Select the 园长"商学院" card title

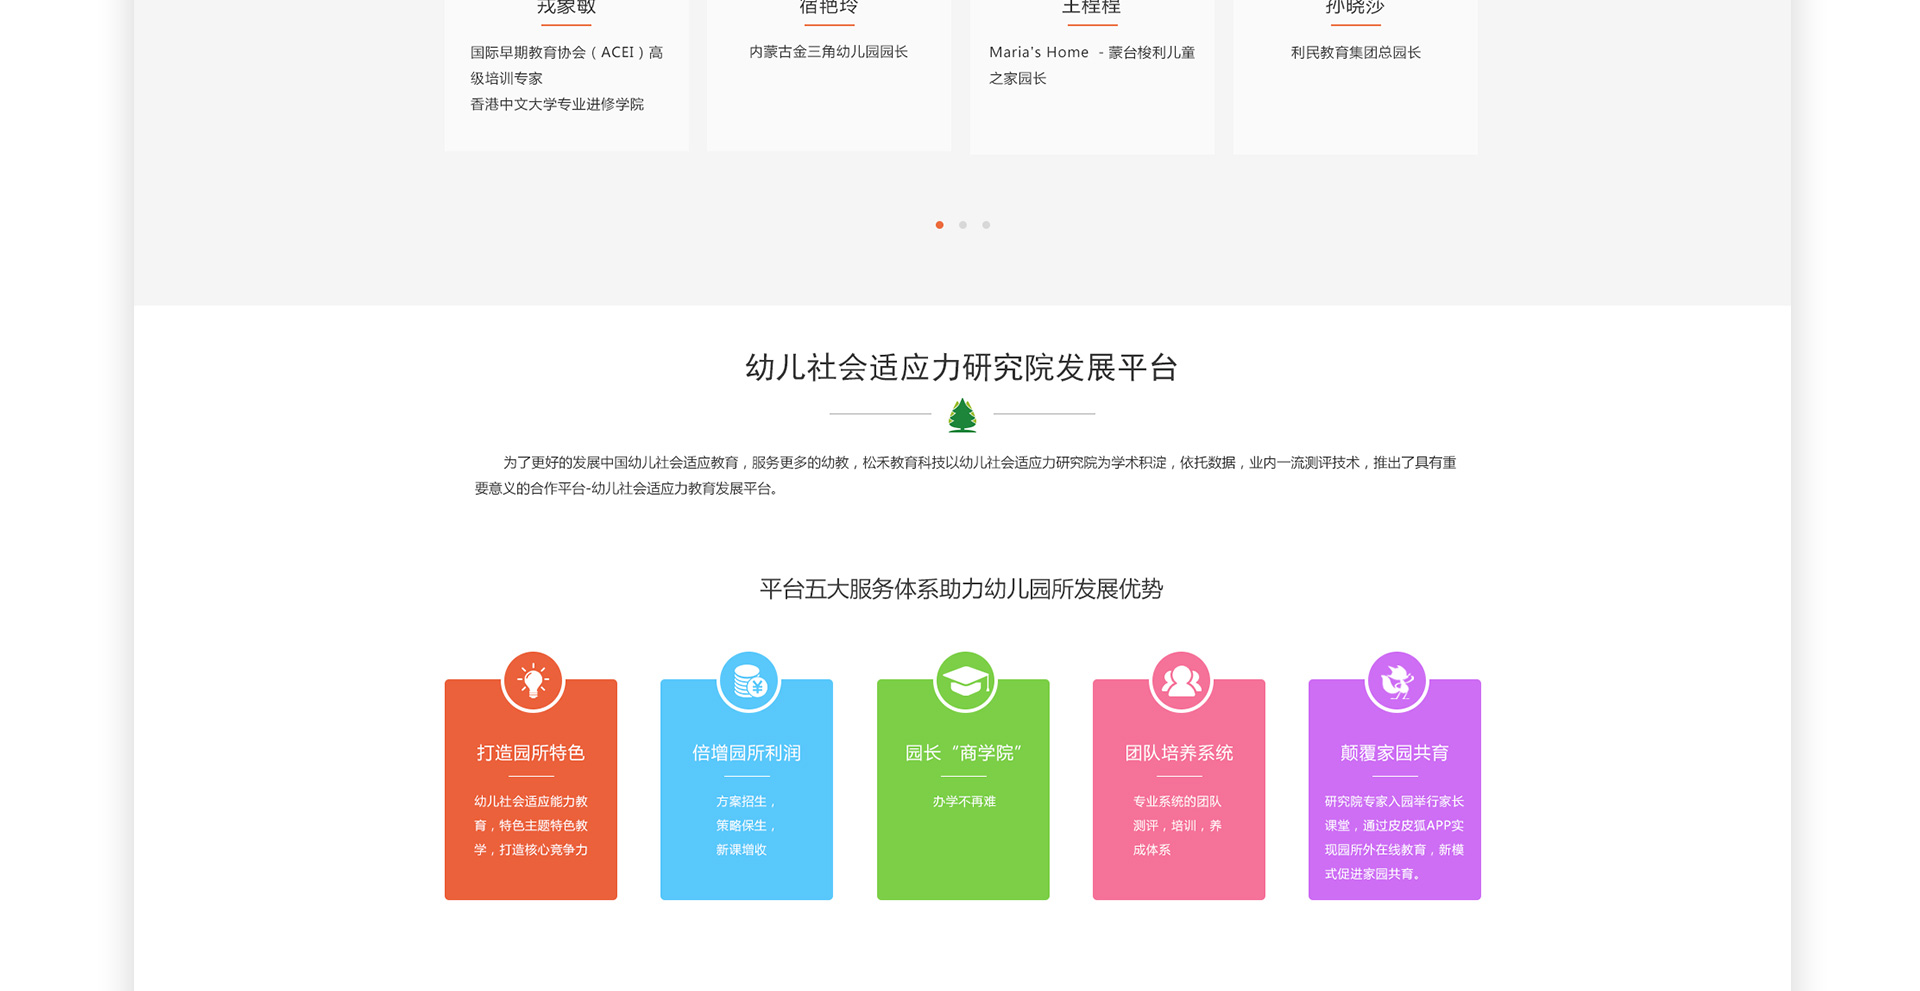point(963,753)
